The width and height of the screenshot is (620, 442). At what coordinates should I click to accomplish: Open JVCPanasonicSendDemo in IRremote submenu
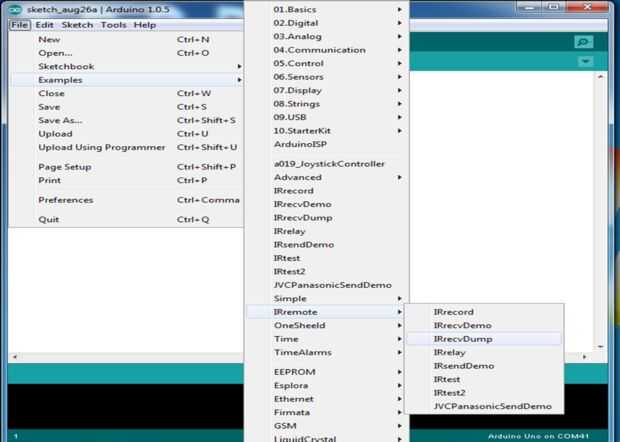pyautogui.click(x=484, y=406)
